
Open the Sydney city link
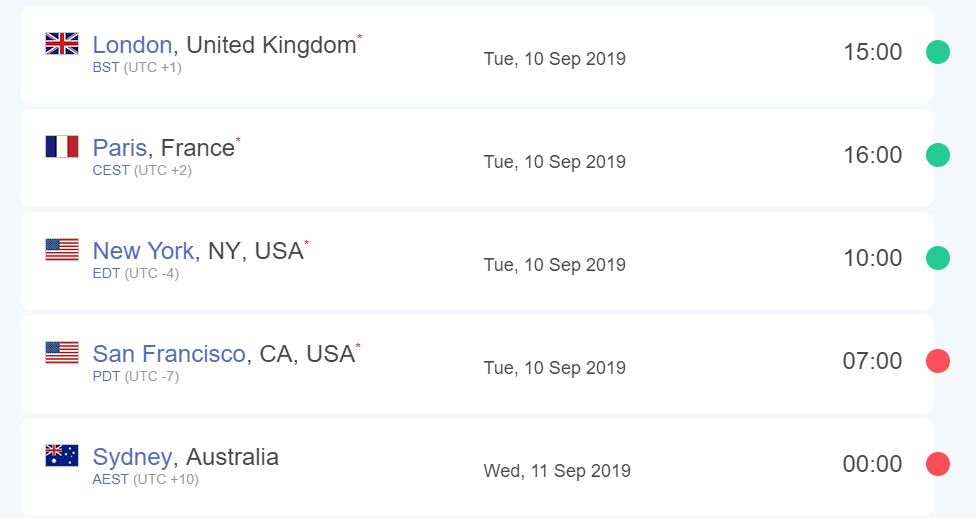[132, 458]
